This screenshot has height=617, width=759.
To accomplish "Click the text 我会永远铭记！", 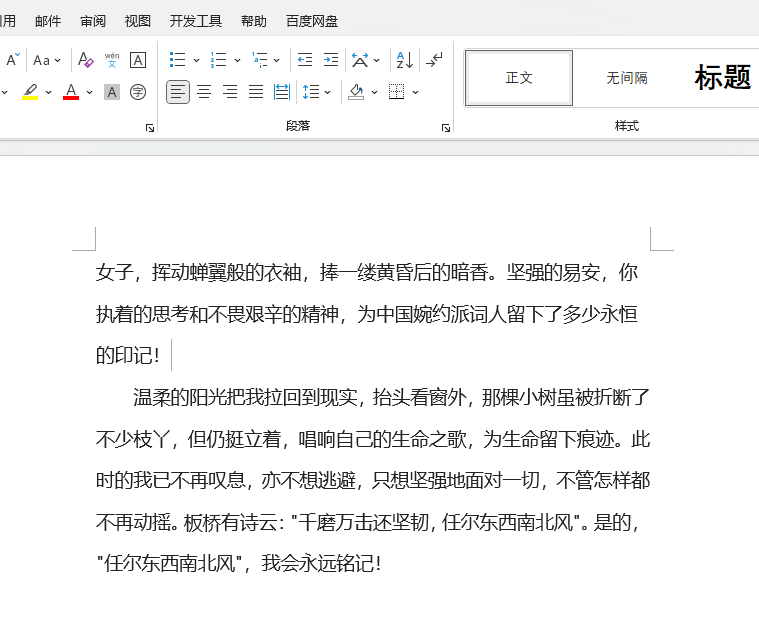I will 322,563.
